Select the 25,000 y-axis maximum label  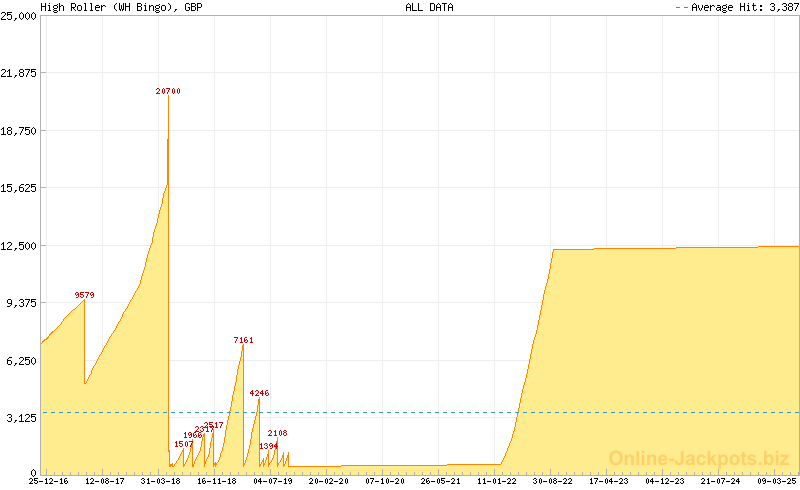coord(20,17)
